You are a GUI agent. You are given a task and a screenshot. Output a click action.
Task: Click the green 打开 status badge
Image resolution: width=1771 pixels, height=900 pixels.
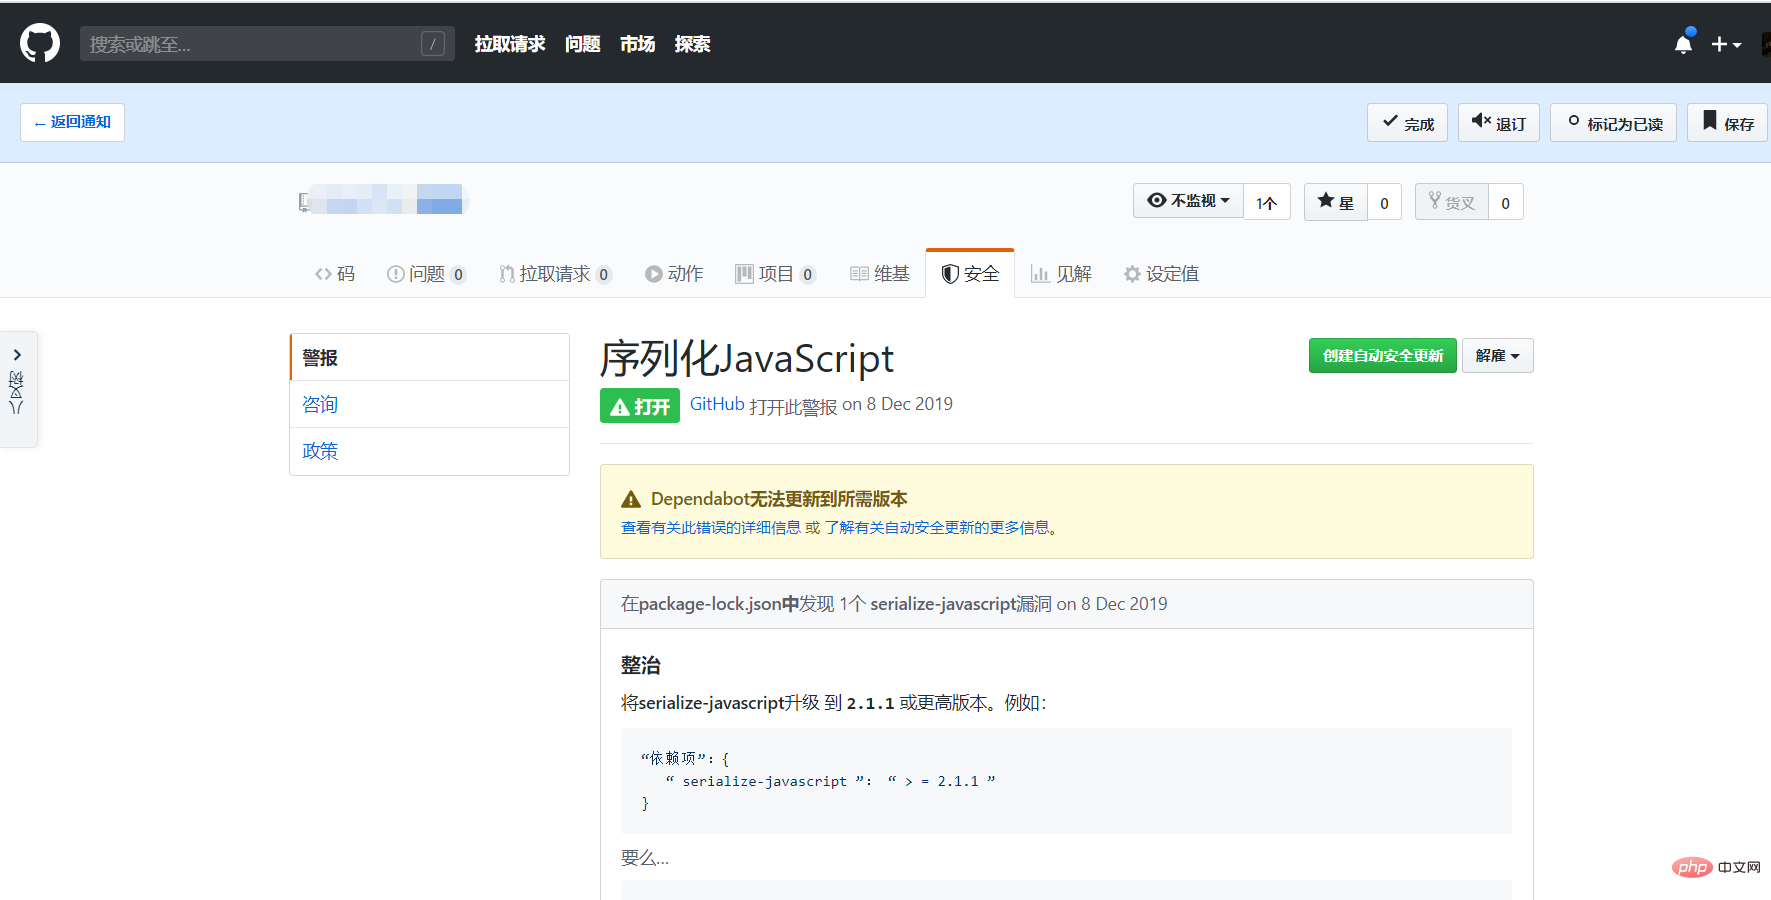point(640,406)
